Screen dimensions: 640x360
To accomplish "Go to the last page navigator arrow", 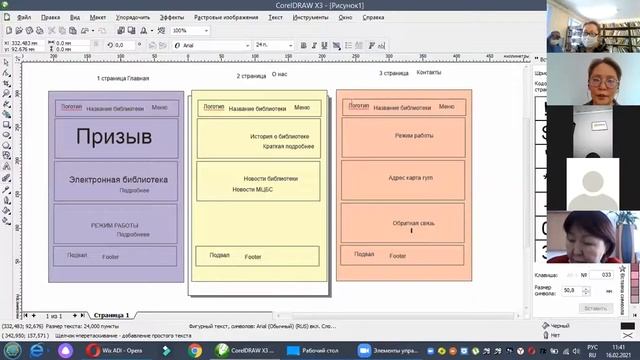I will pyautogui.click(x=83, y=316).
